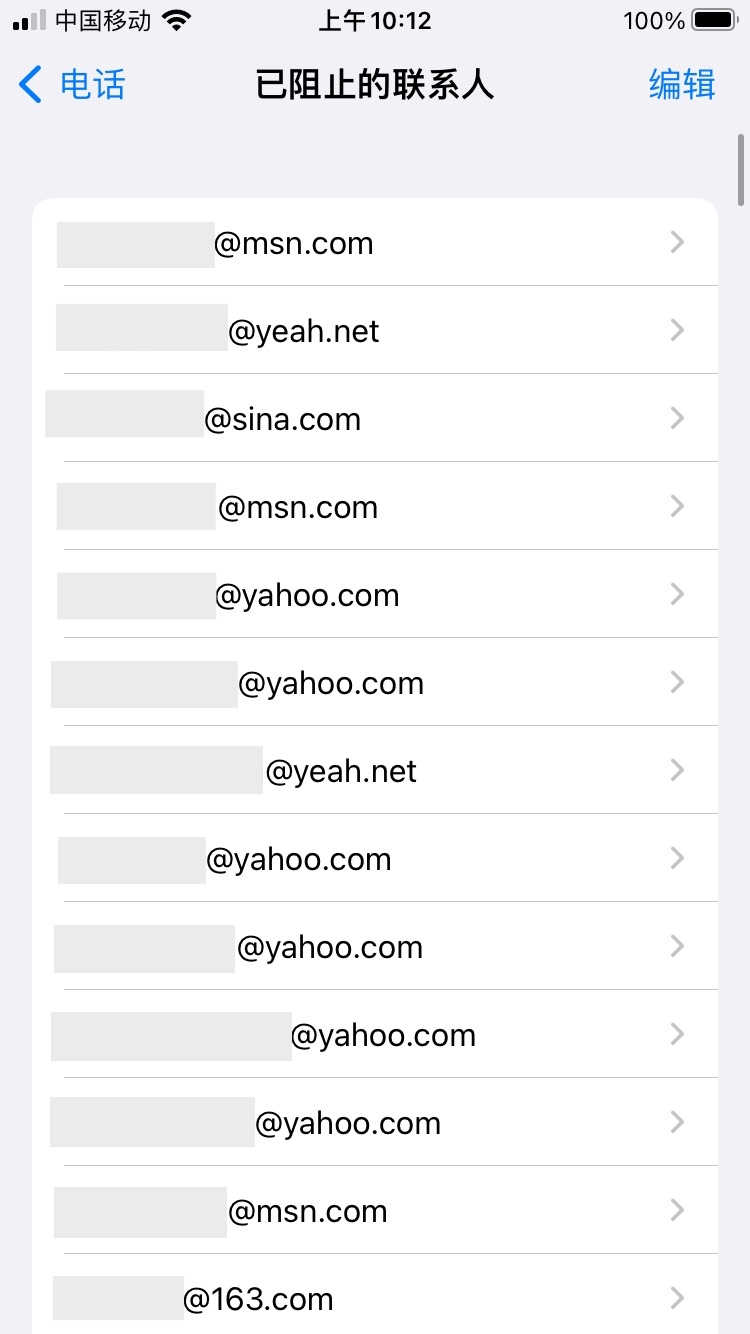Open the first @msn.com blocked contact
This screenshot has width=750, height=1334.
pos(293,243)
